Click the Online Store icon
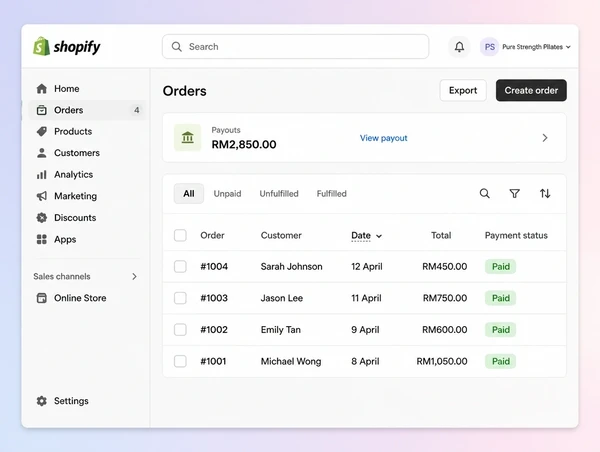 [42, 298]
